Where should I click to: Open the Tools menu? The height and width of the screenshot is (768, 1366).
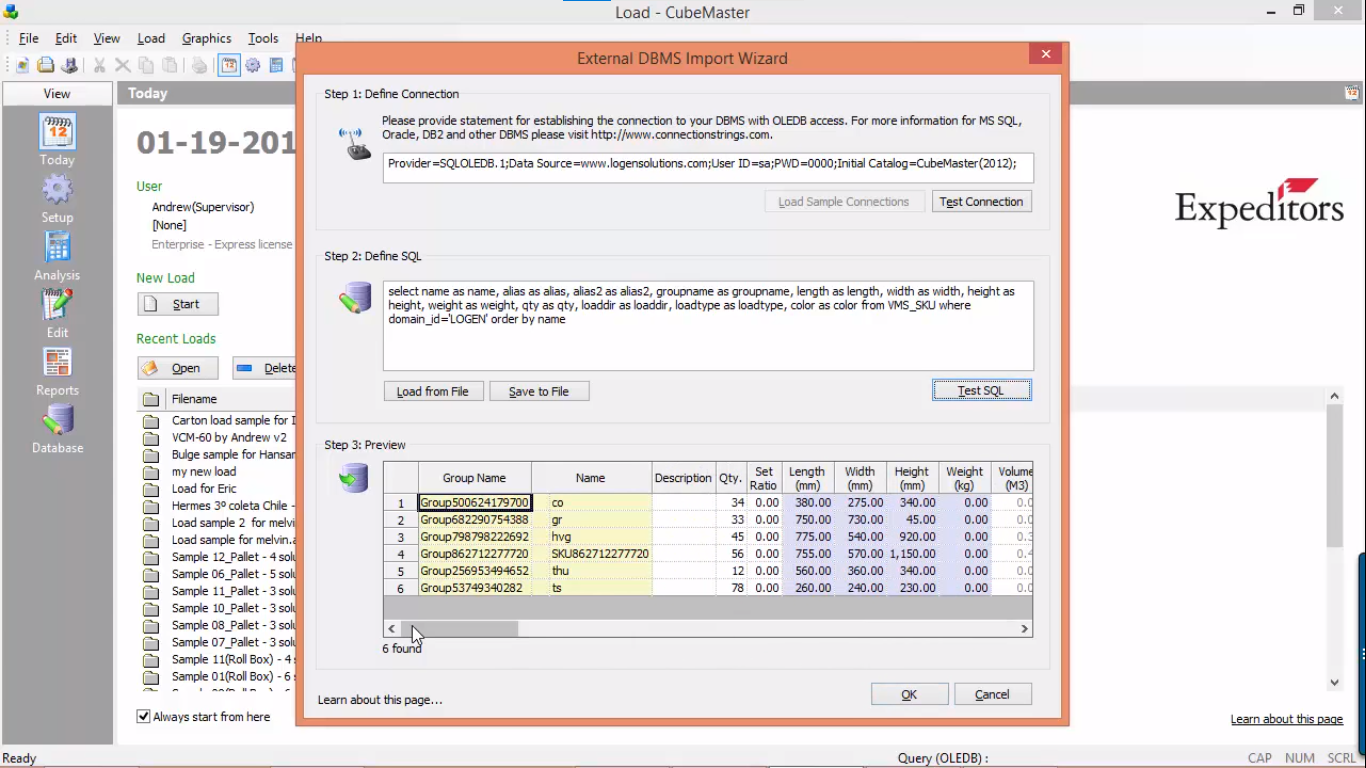pos(262,38)
